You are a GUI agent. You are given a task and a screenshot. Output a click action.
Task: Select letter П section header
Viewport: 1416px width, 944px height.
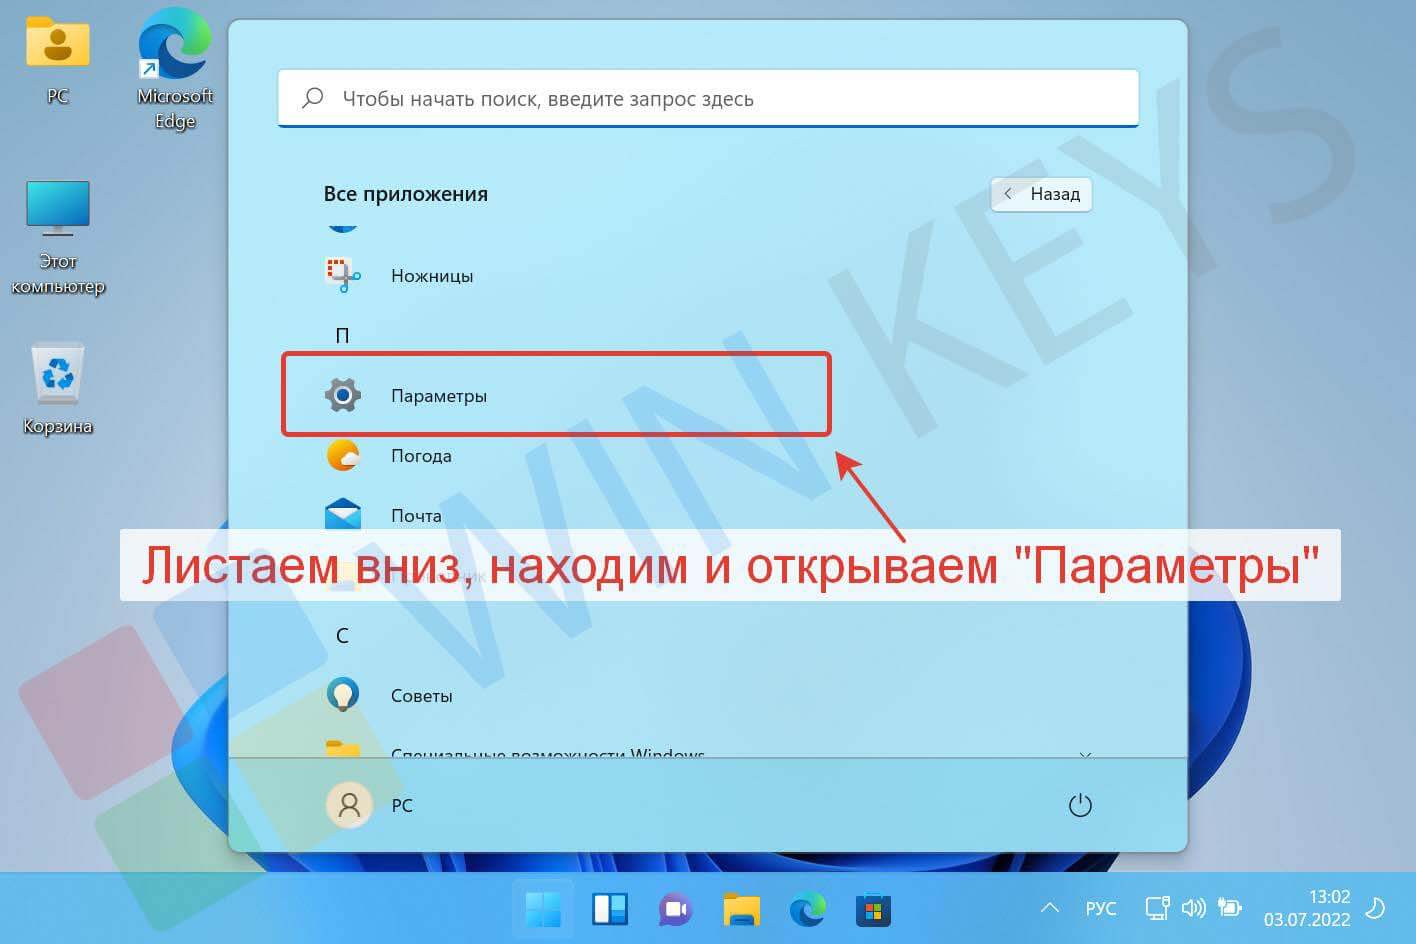pyautogui.click(x=342, y=335)
